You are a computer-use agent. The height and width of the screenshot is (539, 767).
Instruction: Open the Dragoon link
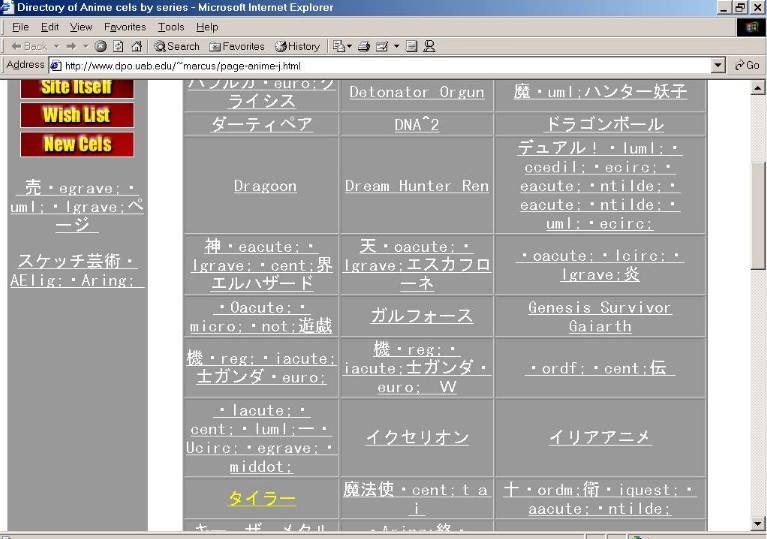(265, 186)
